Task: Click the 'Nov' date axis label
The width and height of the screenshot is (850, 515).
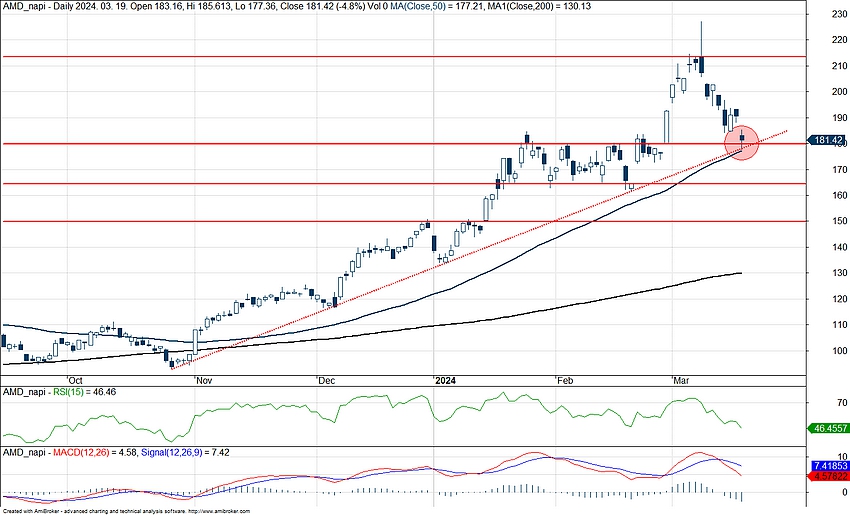Action: click(x=204, y=381)
